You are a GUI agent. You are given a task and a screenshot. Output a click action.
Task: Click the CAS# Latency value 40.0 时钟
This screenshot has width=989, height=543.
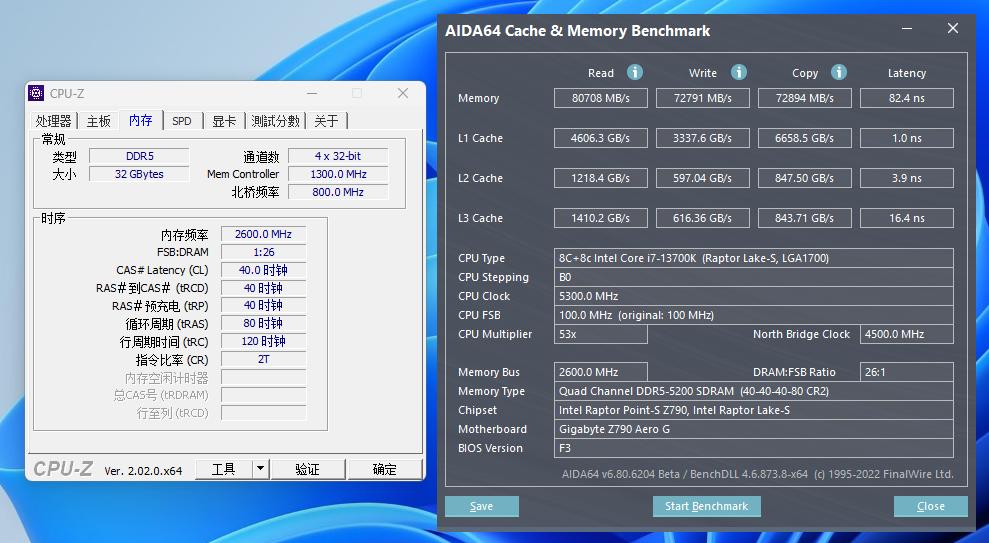tap(264, 270)
